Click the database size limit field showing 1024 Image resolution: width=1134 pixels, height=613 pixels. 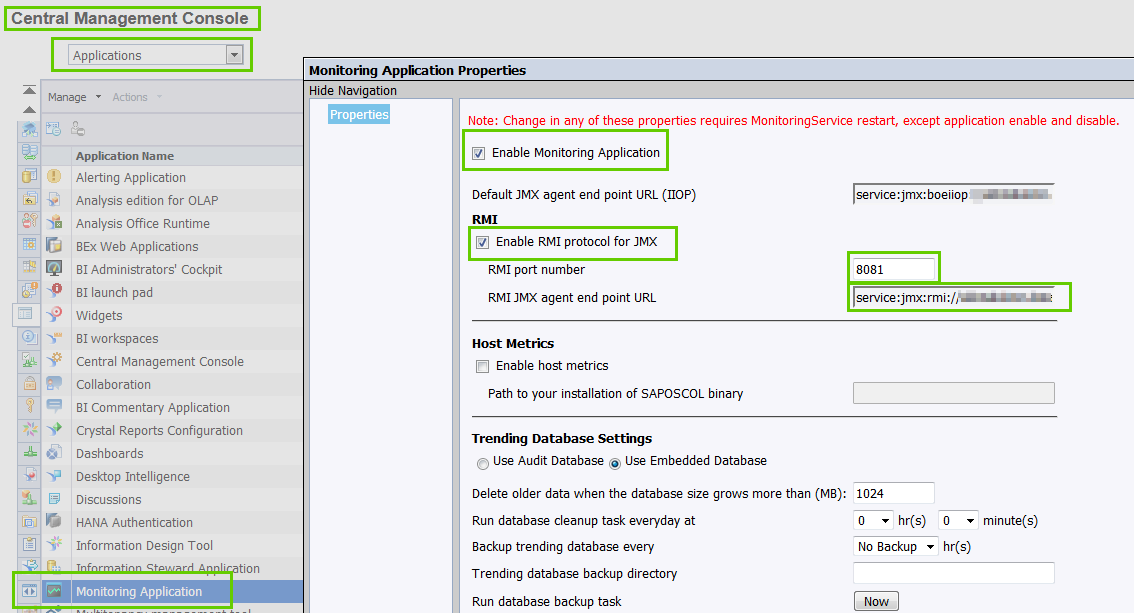pos(894,493)
